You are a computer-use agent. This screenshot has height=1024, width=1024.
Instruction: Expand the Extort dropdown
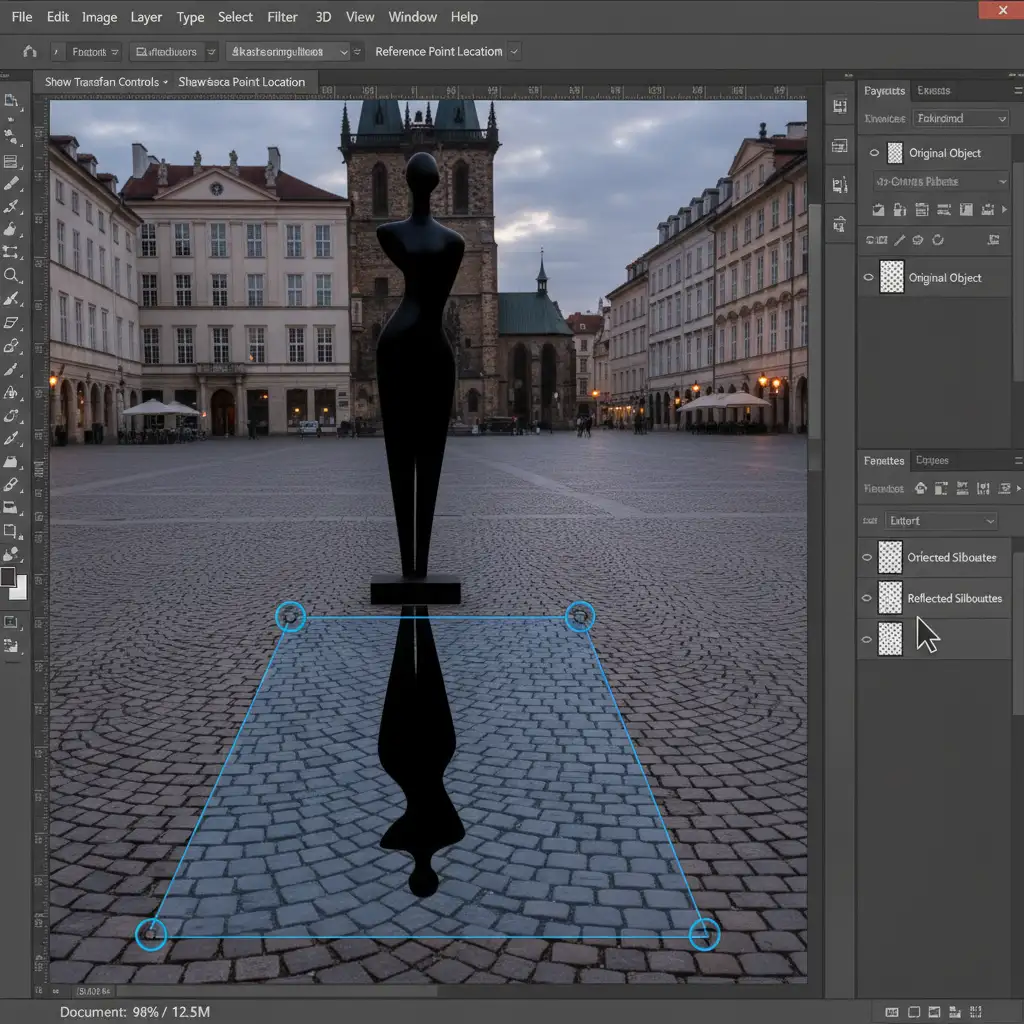pos(941,520)
